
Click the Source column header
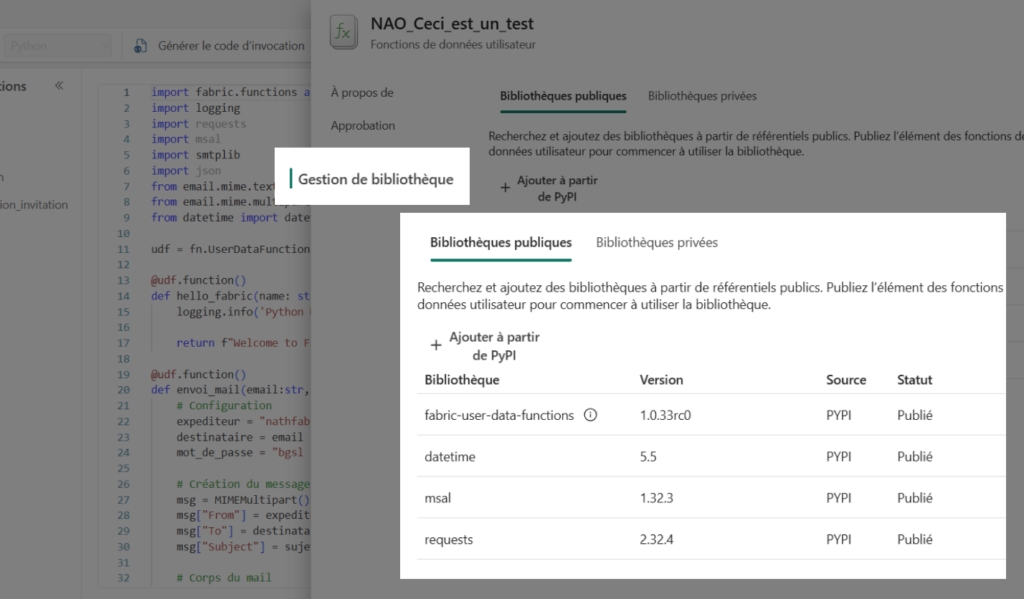[845, 380]
